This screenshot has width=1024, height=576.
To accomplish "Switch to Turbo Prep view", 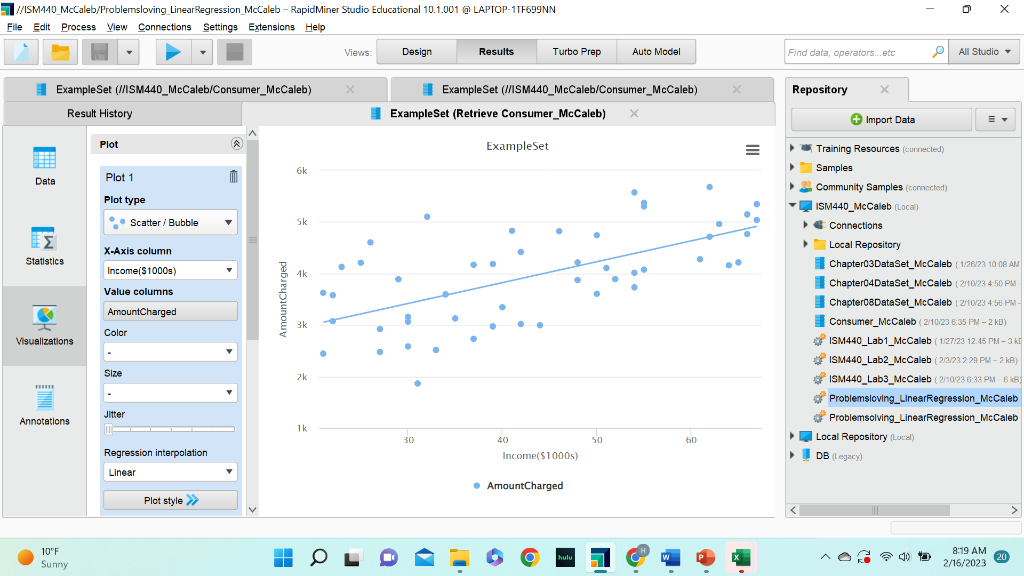I will point(577,52).
